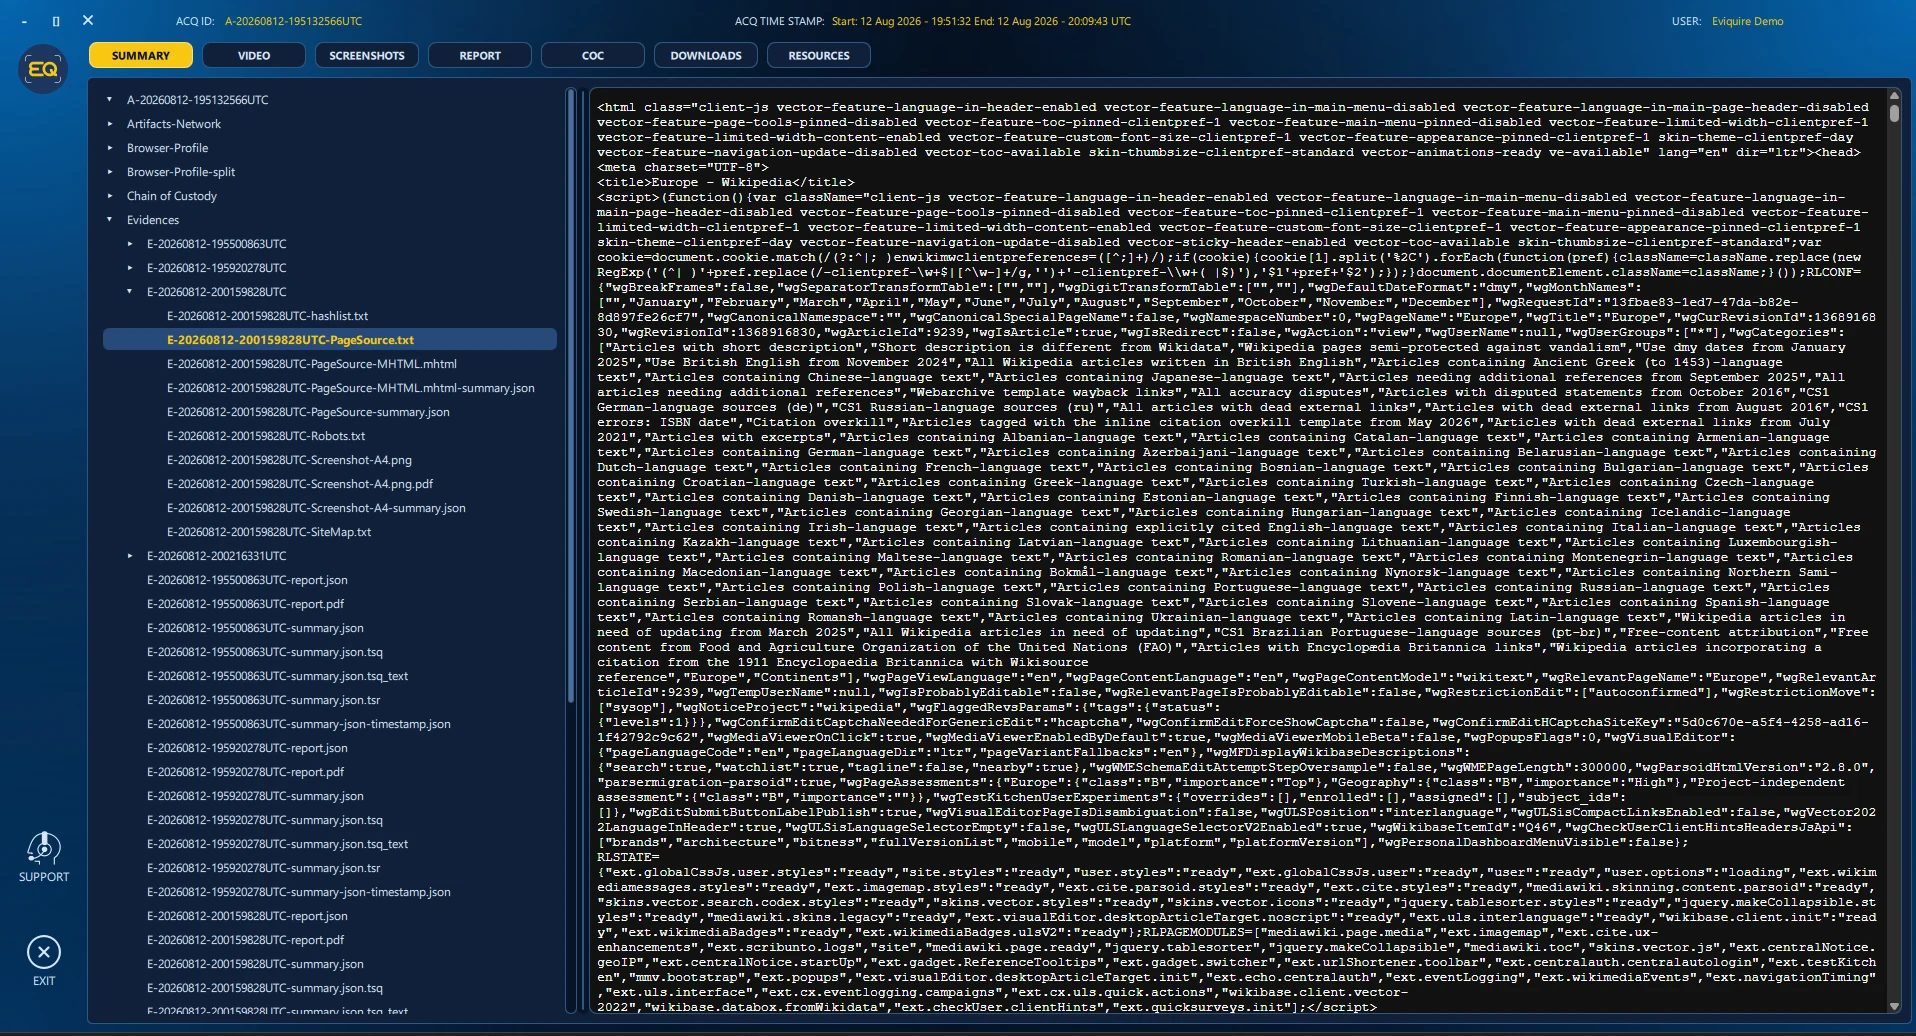Open E-20260812-200159828UTC-PageSource-MHTML.mhtml
Image resolution: width=1916 pixels, height=1036 pixels.
tap(311, 364)
